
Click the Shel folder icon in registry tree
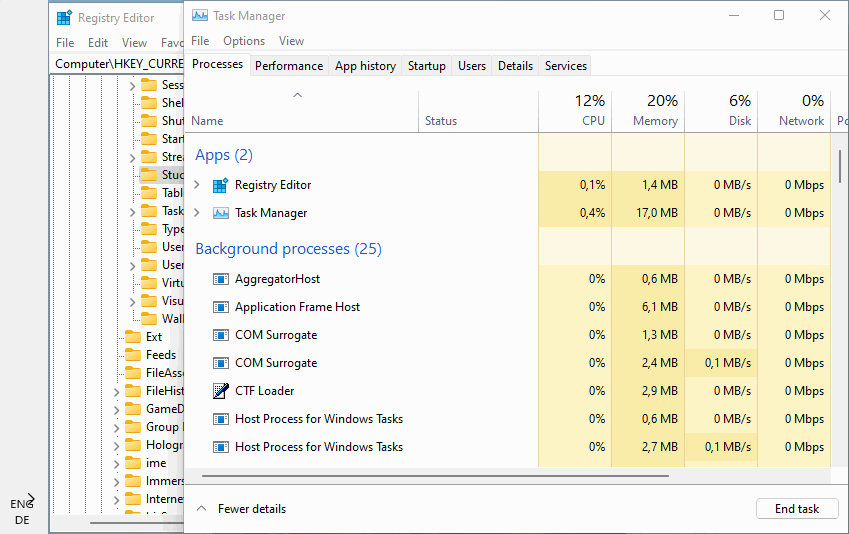point(149,103)
